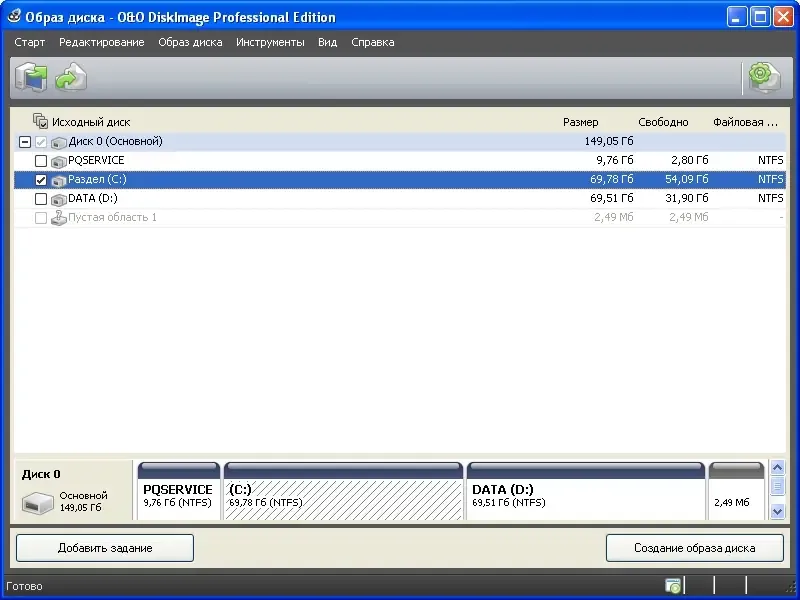800x600 pixels.
Task: Click the DATA (D:) partition icon
Action: point(59,199)
